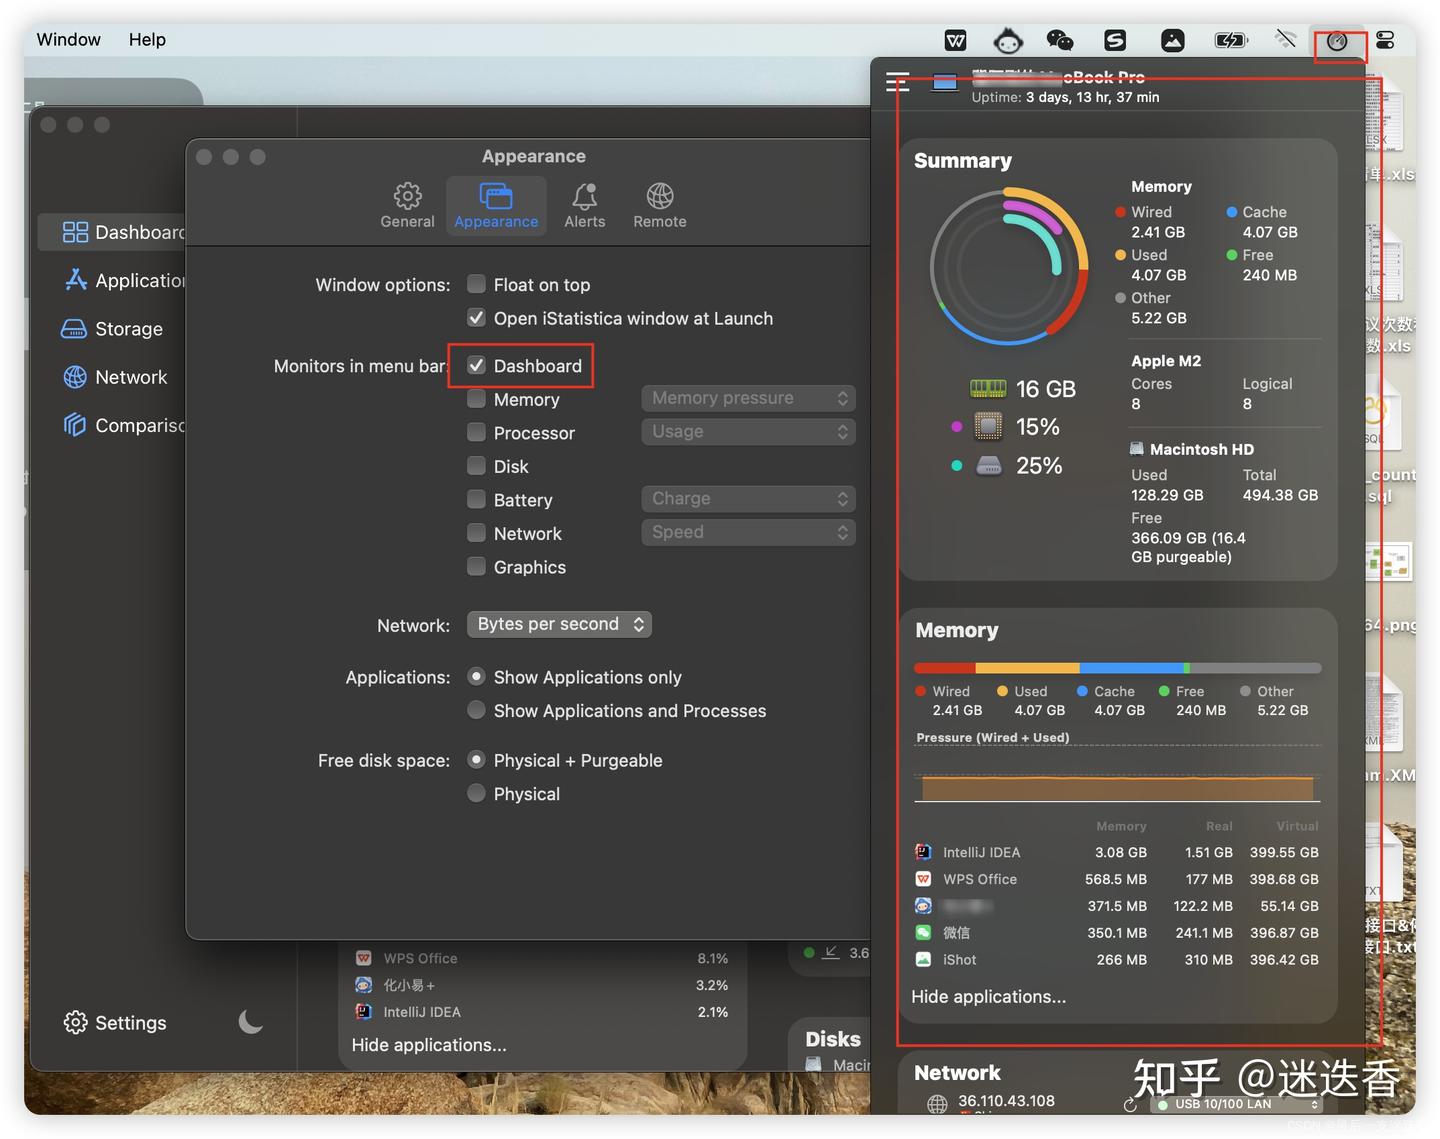Uncheck Open iStatistica window at Launch
This screenshot has width=1440, height=1139.
pos(476,317)
